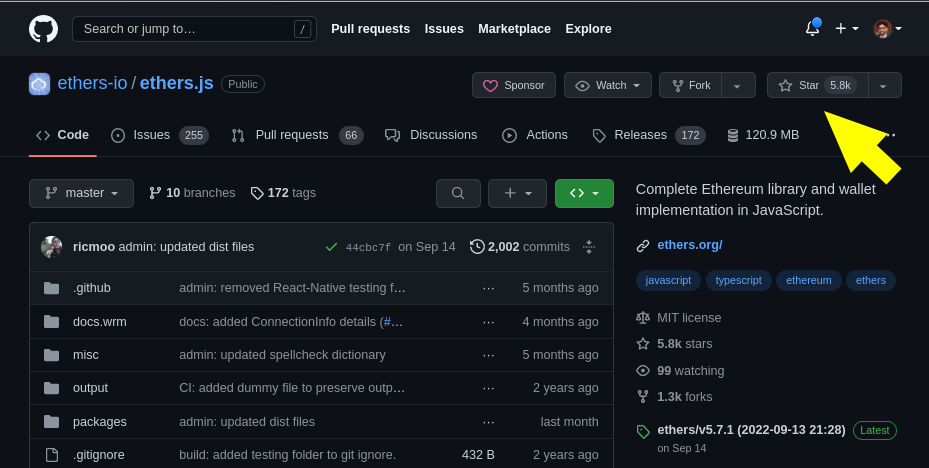The height and width of the screenshot is (468, 929).
Task: Expand the plus create-new menu
Action: 847,28
